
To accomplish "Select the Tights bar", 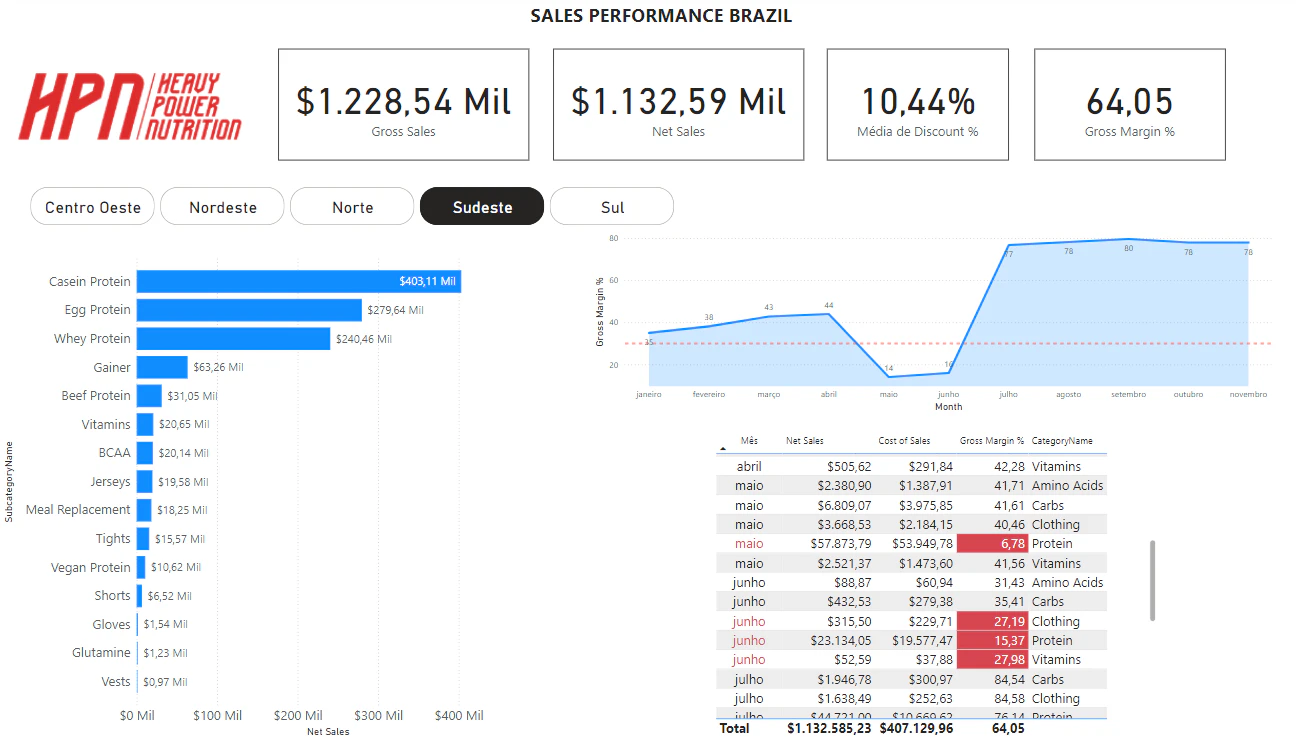I will 143,539.
